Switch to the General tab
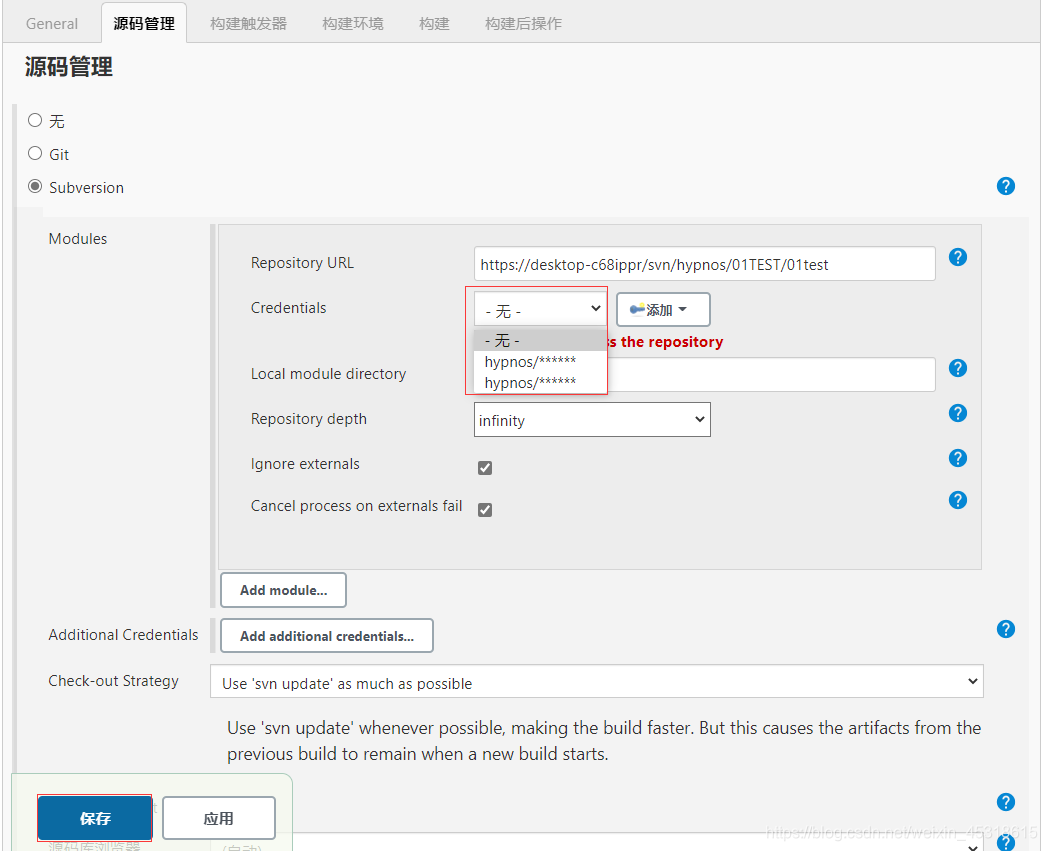The width and height of the screenshot is (1047, 851). point(51,22)
